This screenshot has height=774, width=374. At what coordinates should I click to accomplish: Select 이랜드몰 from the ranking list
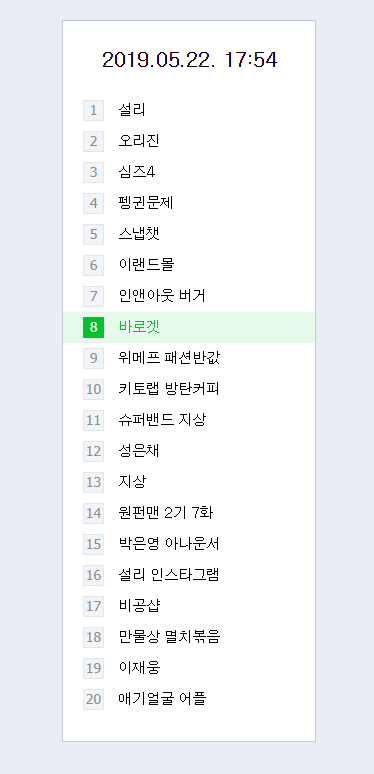coord(146,265)
